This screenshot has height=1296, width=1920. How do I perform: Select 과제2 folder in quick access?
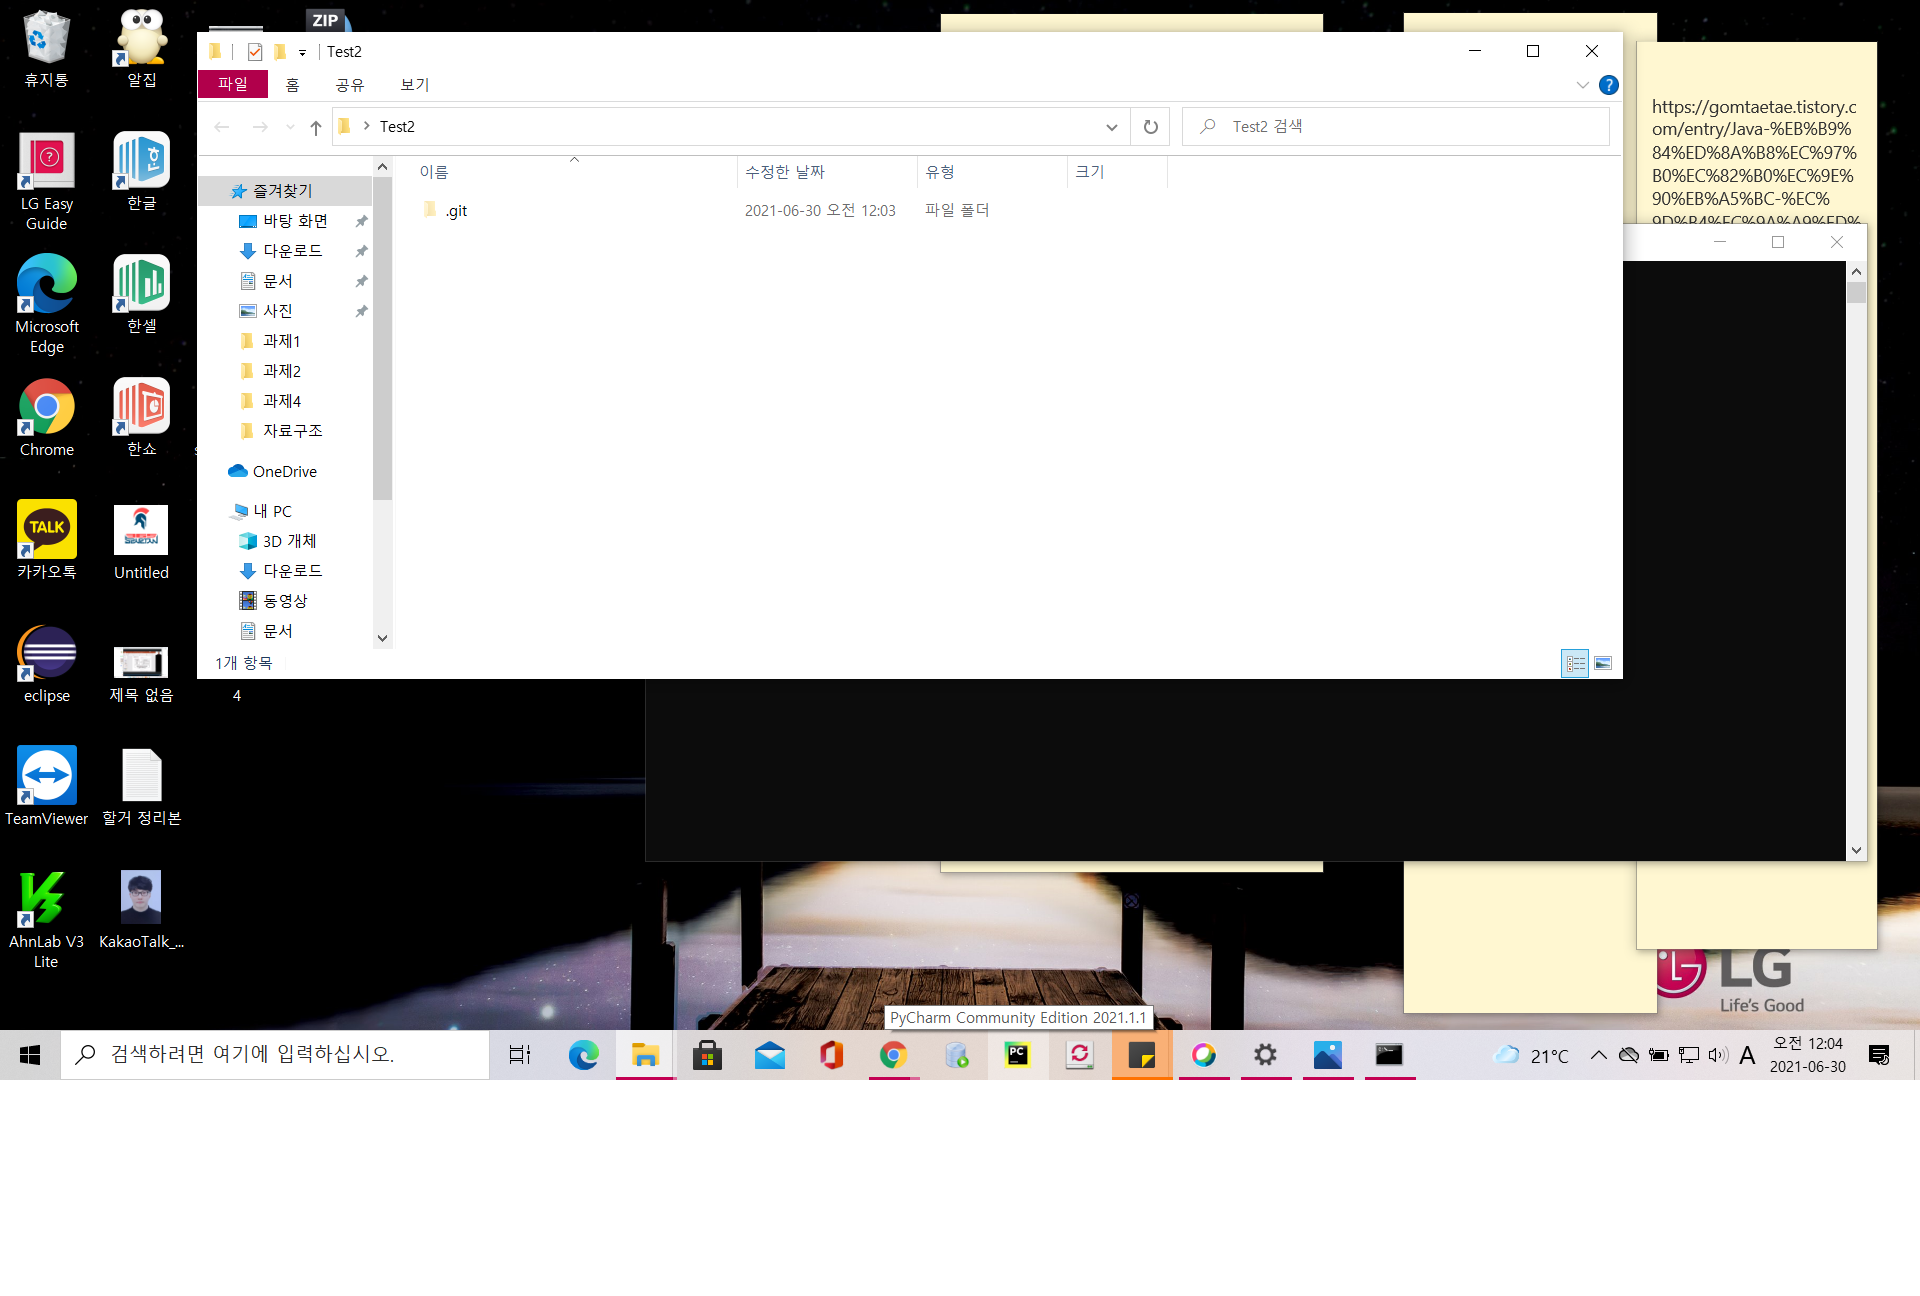tap(281, 371)
